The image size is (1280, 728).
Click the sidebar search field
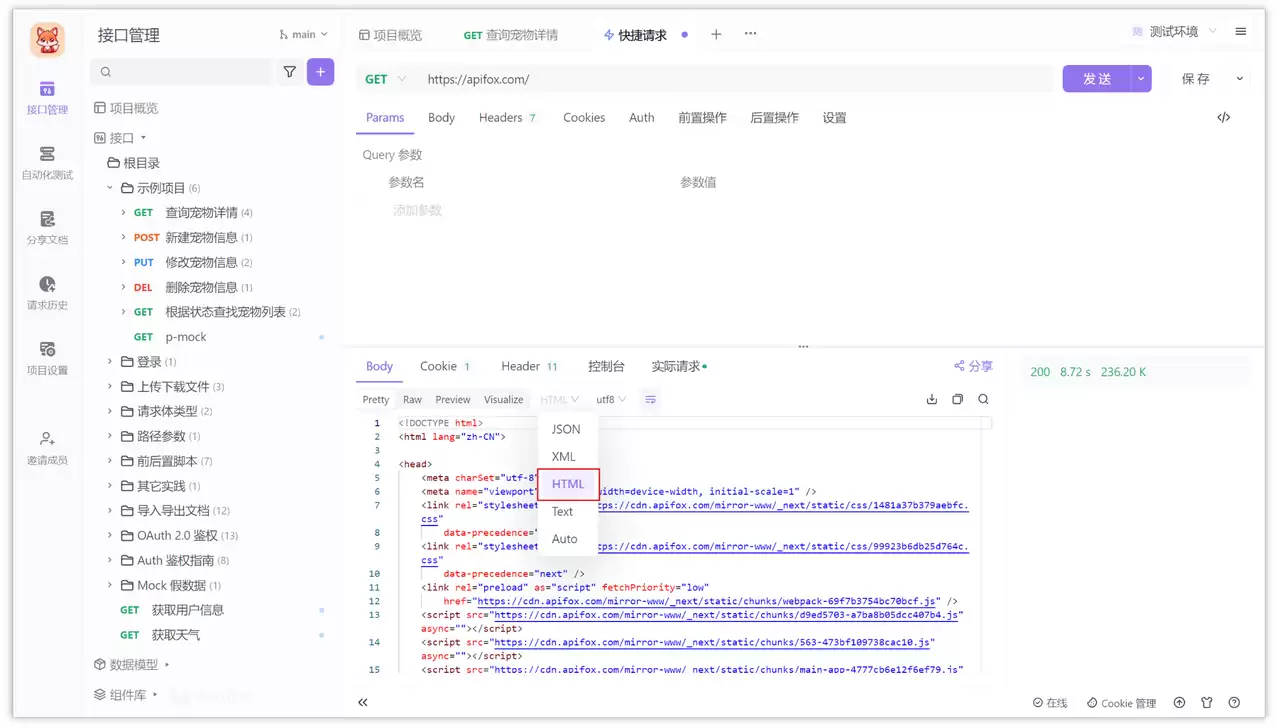(x=181, y=72)
